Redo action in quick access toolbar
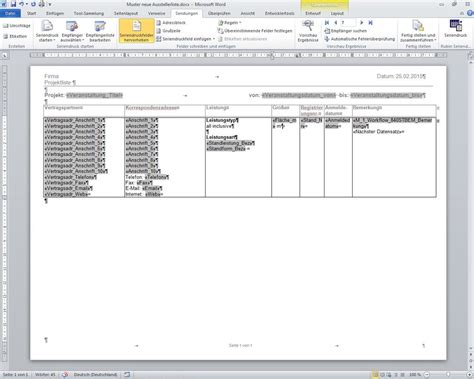 click(33, 4)
